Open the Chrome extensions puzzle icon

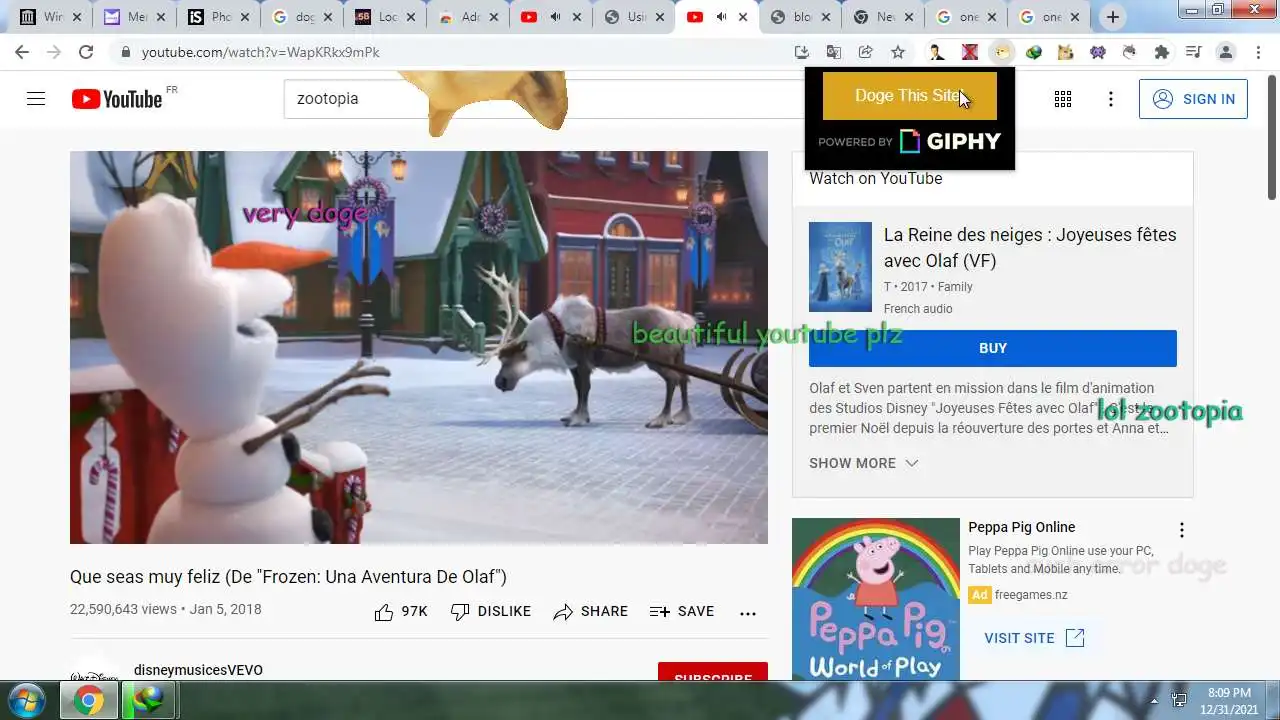click(1161, 52)
